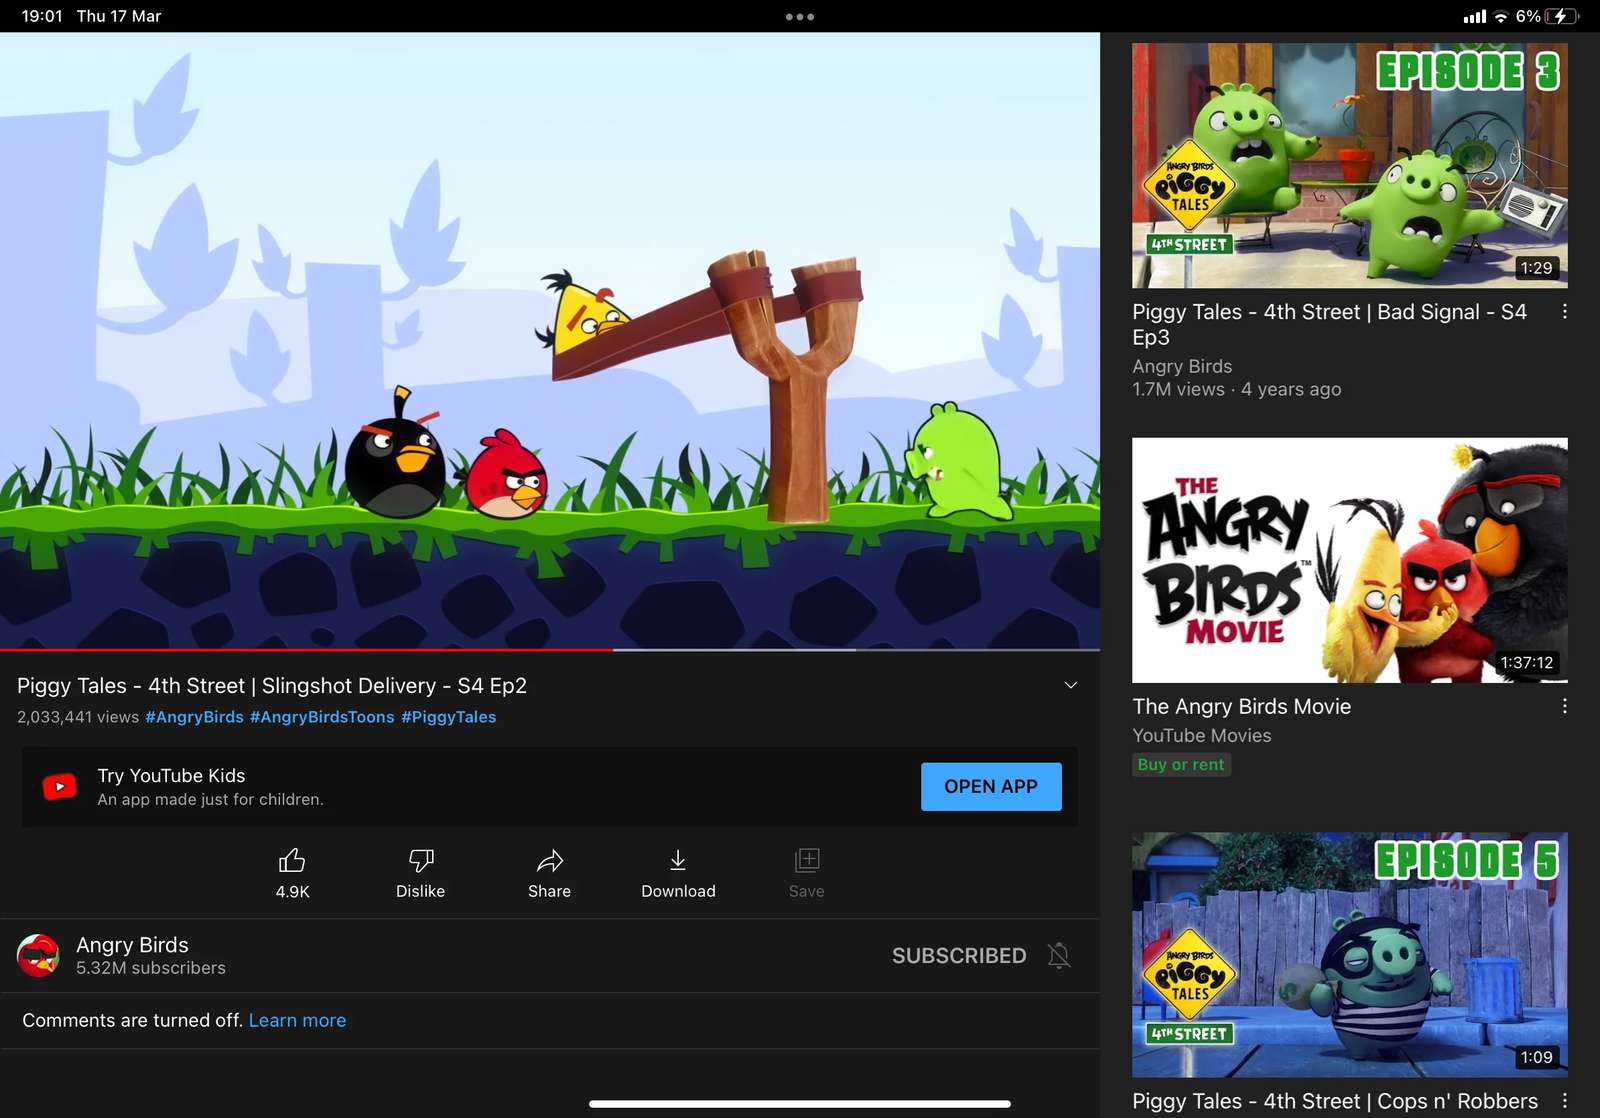Open the #AngryBirdsToons hashtag
The width and height of the screenshot is (1600, 1118).
click(x=322, y=716)
